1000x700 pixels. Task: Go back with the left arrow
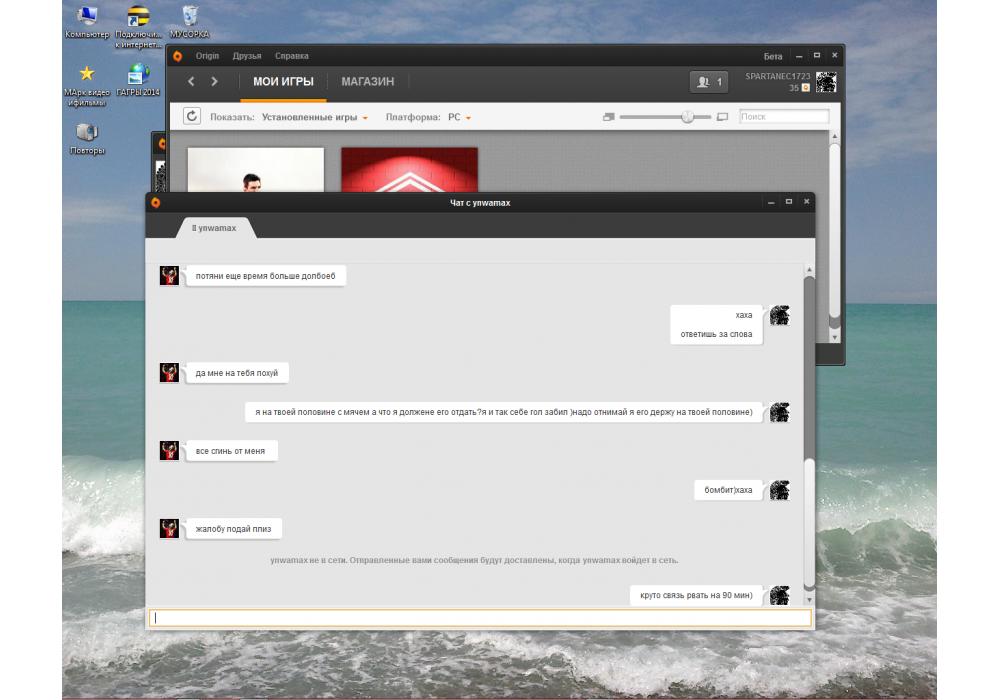(191, 82)
